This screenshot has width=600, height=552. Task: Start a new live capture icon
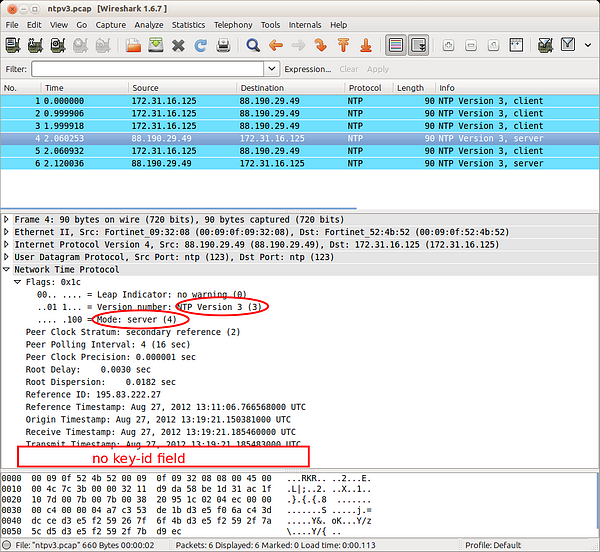coord(58,45)
